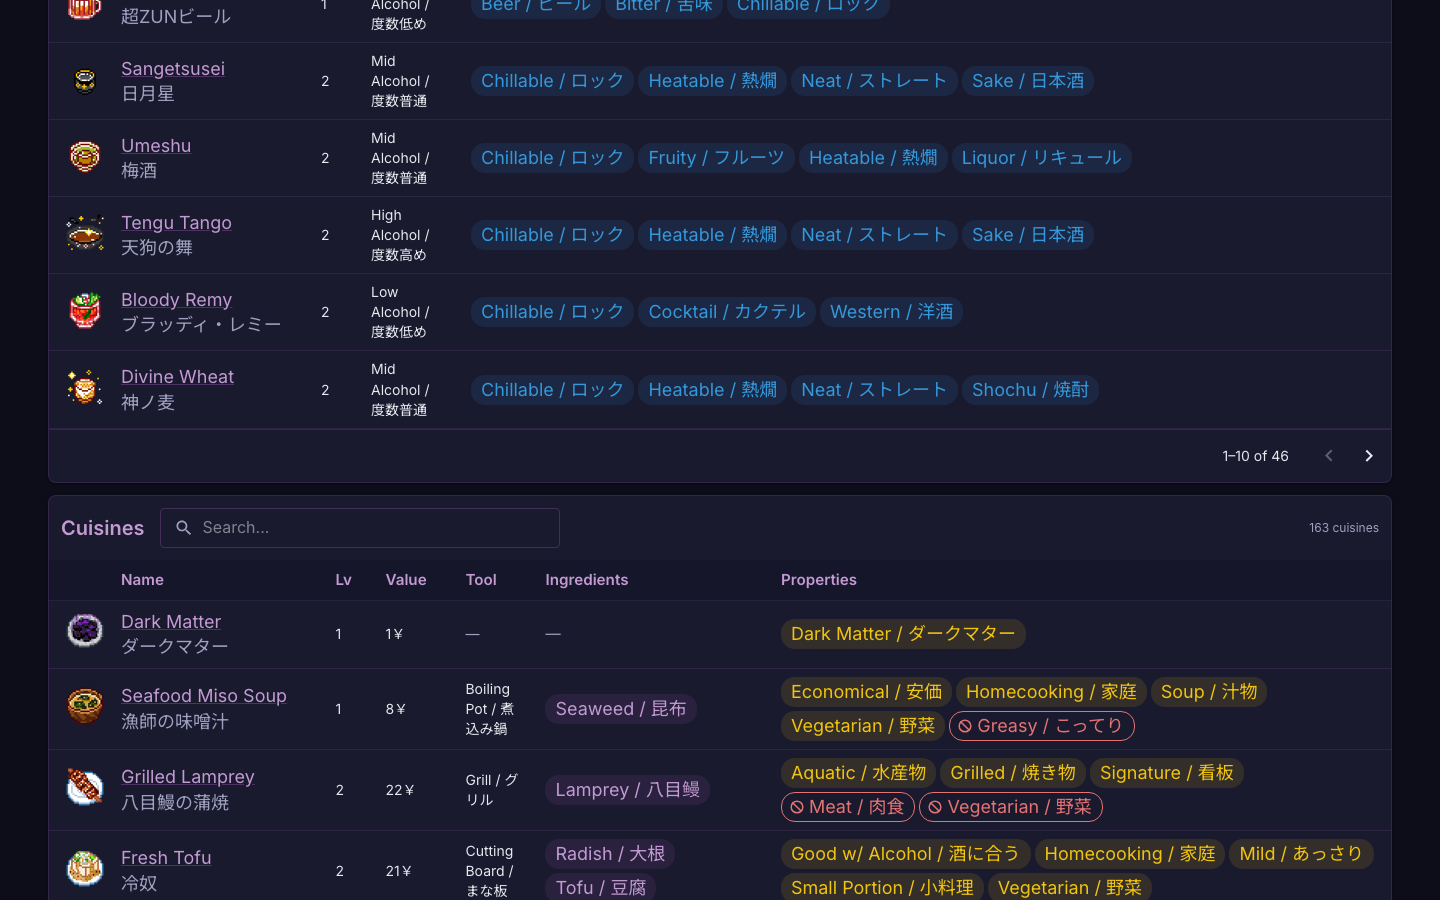This screenshot has height=900, width=1440.
Task: Click the Small Portion property tag
Action: click(882, 888)
